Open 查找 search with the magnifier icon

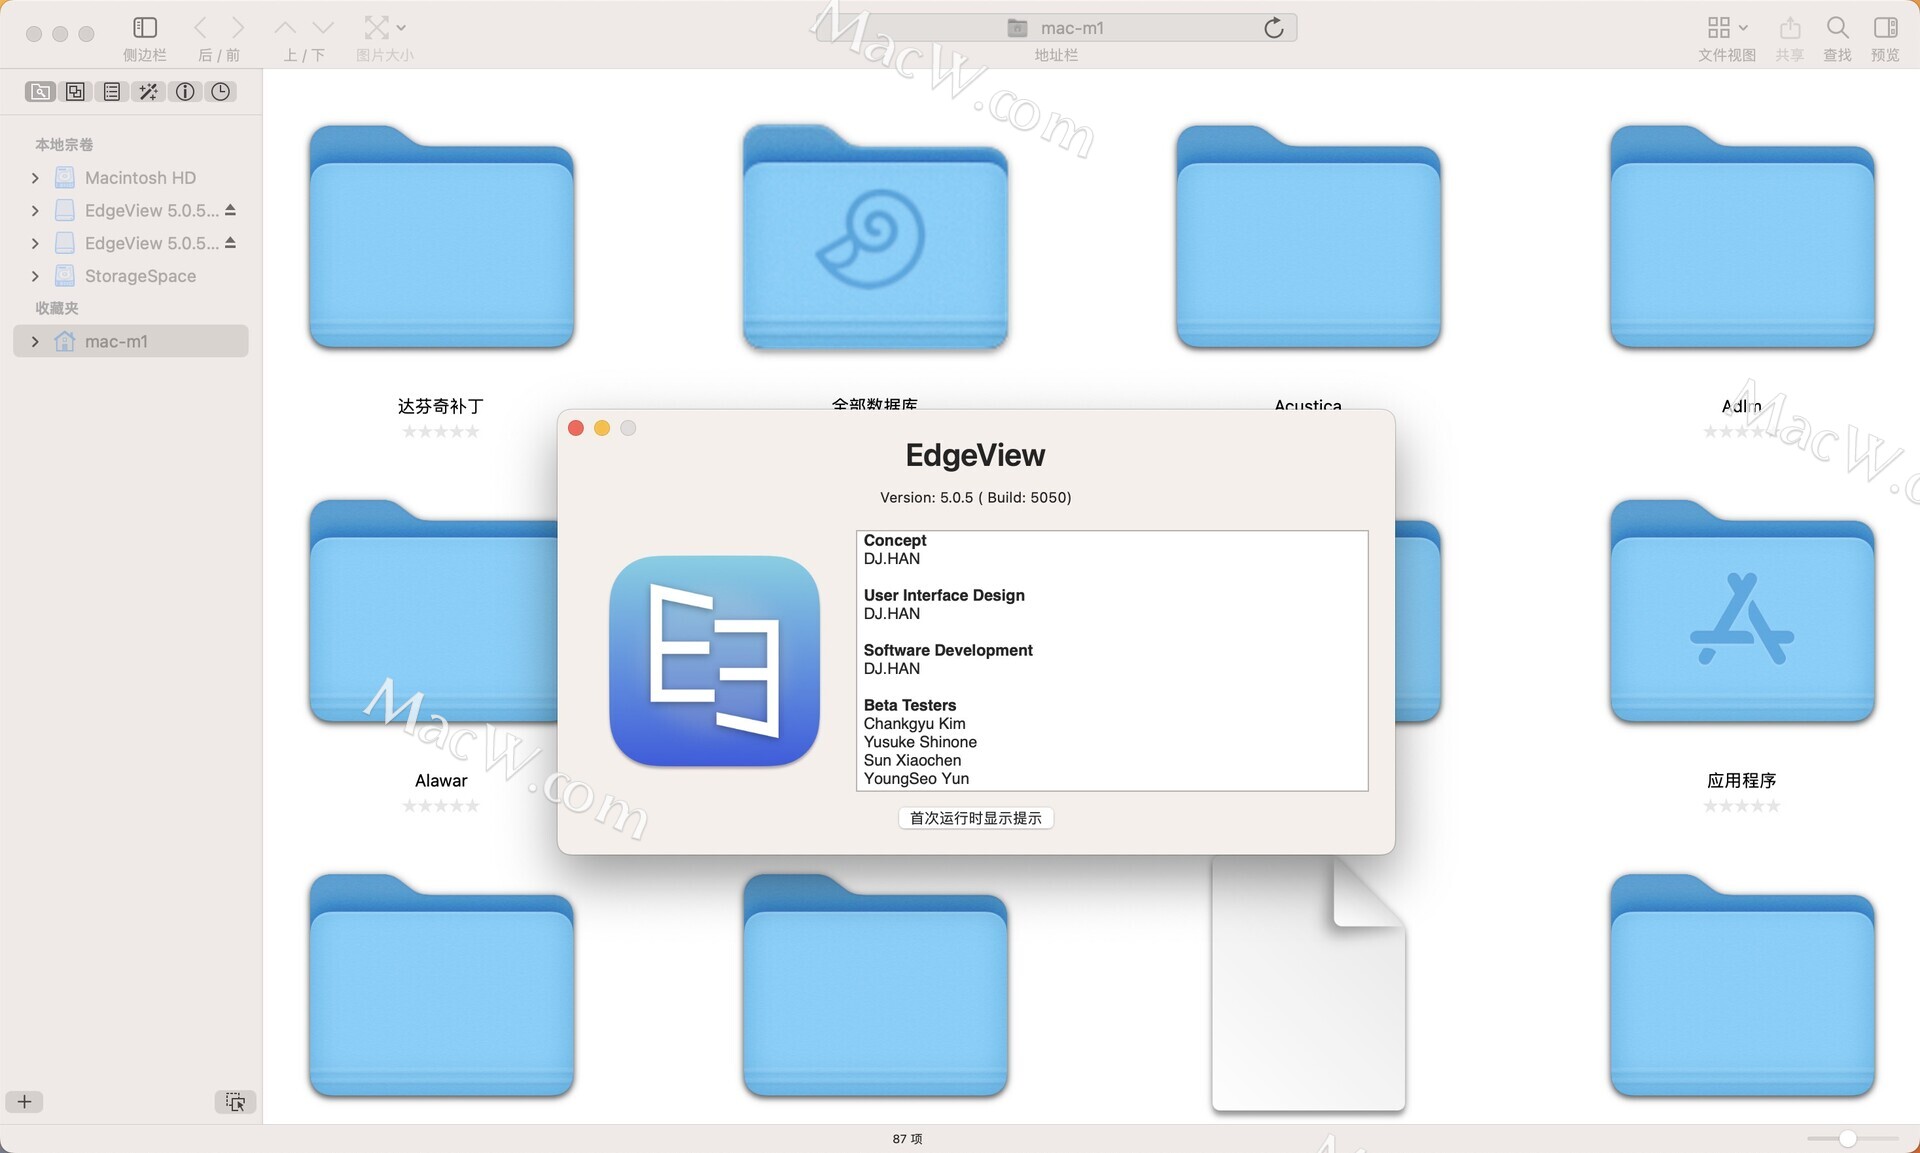(x=1838, y=28)
